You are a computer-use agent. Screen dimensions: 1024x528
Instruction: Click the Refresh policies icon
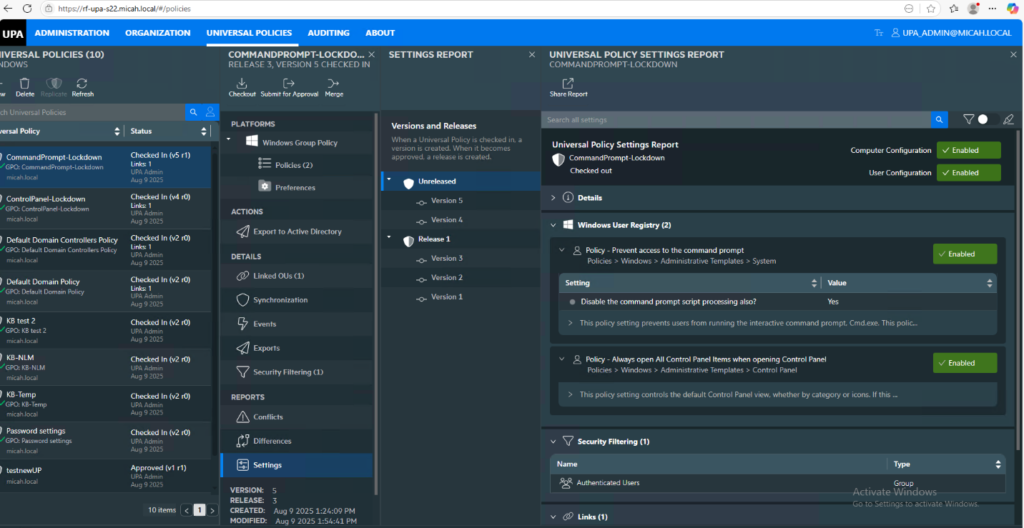82,83
